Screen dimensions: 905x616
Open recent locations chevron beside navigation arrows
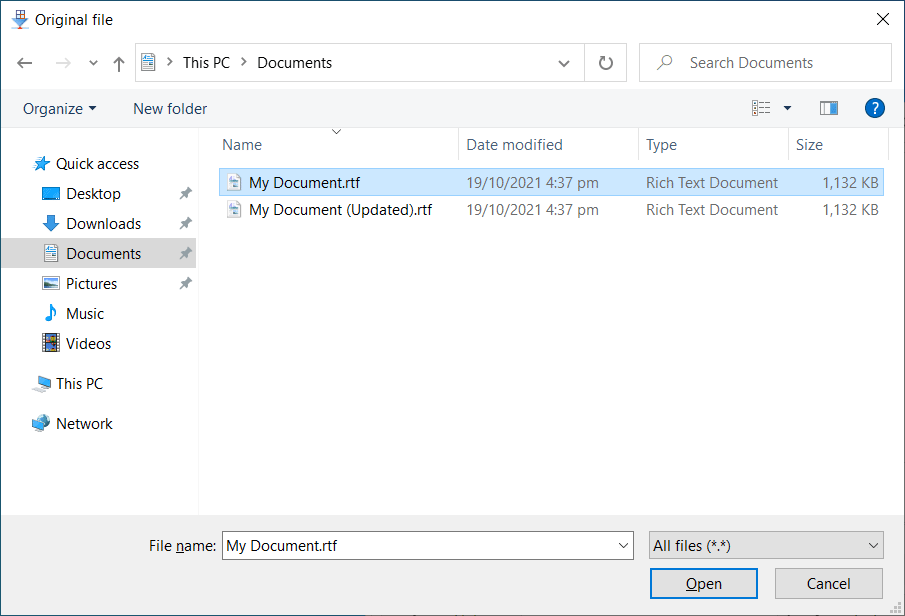93,64
